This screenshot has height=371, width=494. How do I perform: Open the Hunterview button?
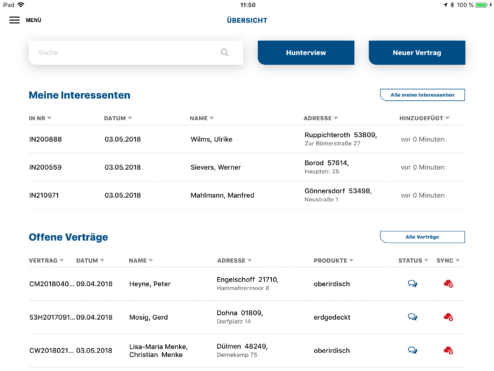point(306,53)
